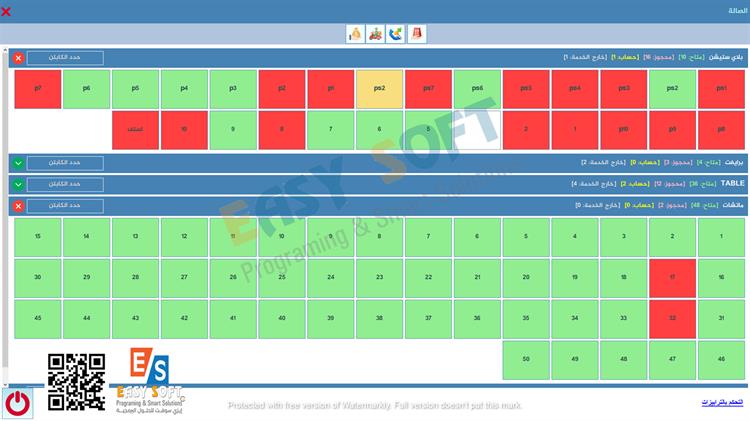Select ماتشات tile 31
This screenshot has height=421, width=750.
tap(721, 319)
